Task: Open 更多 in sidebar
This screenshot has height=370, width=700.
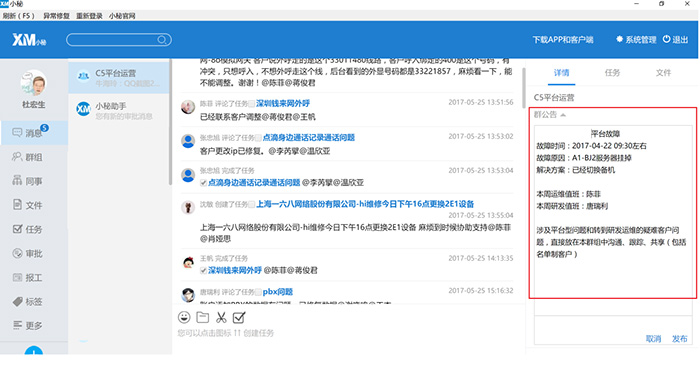Action: pyautogui.click(x=34, y=325)
